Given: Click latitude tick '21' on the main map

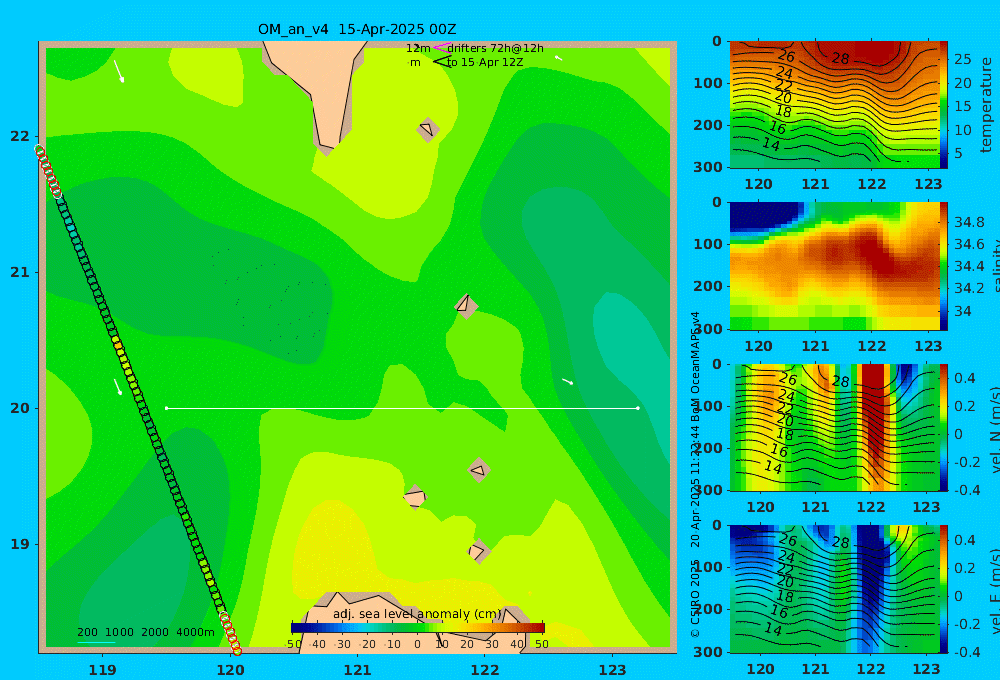Looking at the screenshot, I should coord(20,272).
